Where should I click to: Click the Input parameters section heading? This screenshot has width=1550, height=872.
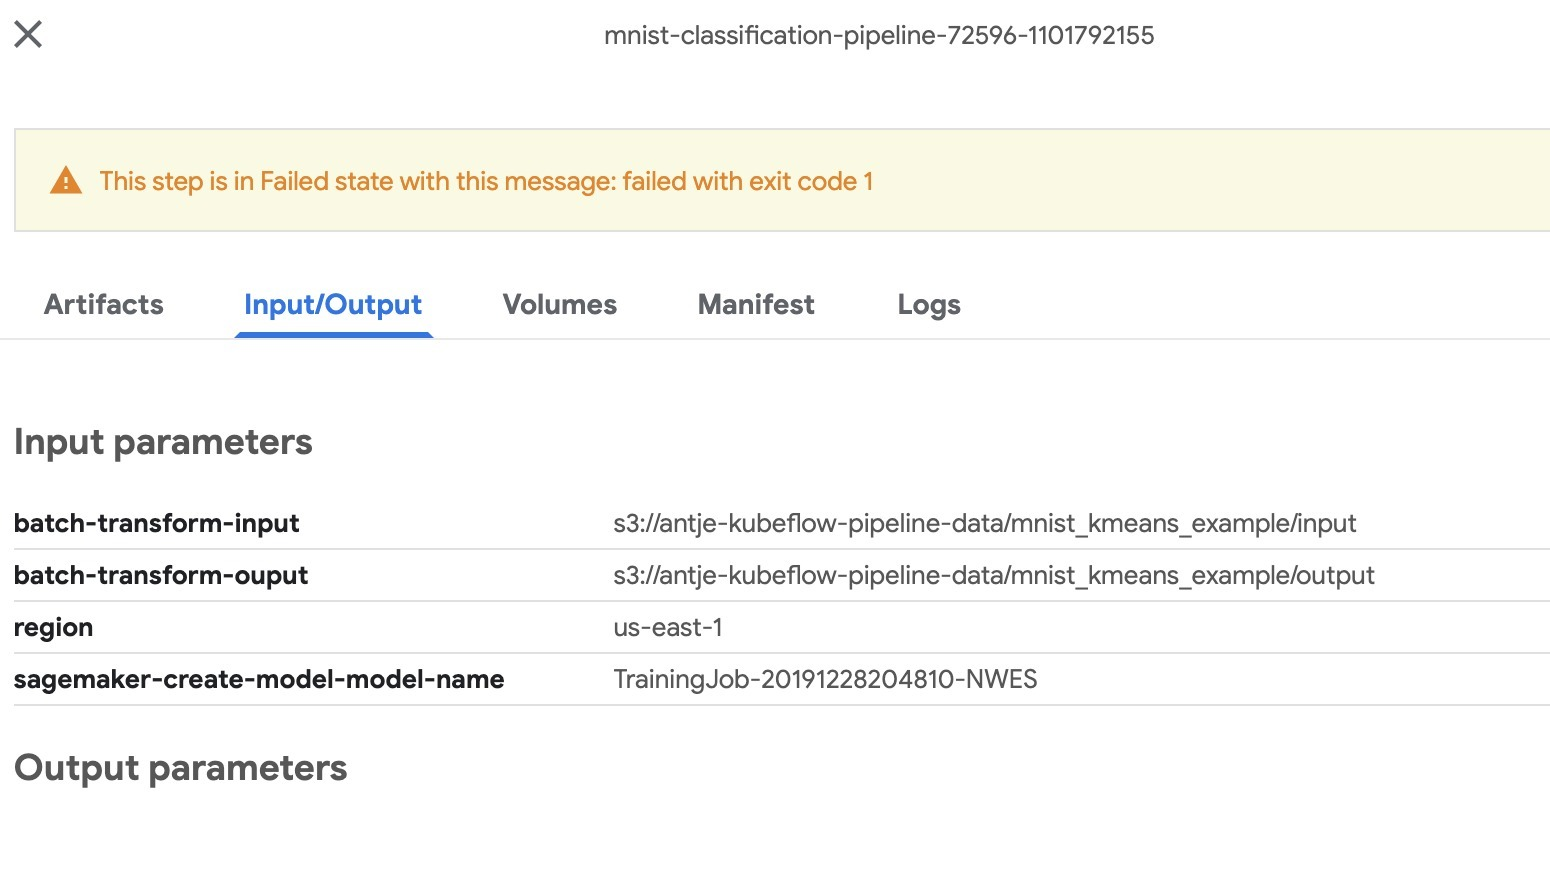point(163,441)
